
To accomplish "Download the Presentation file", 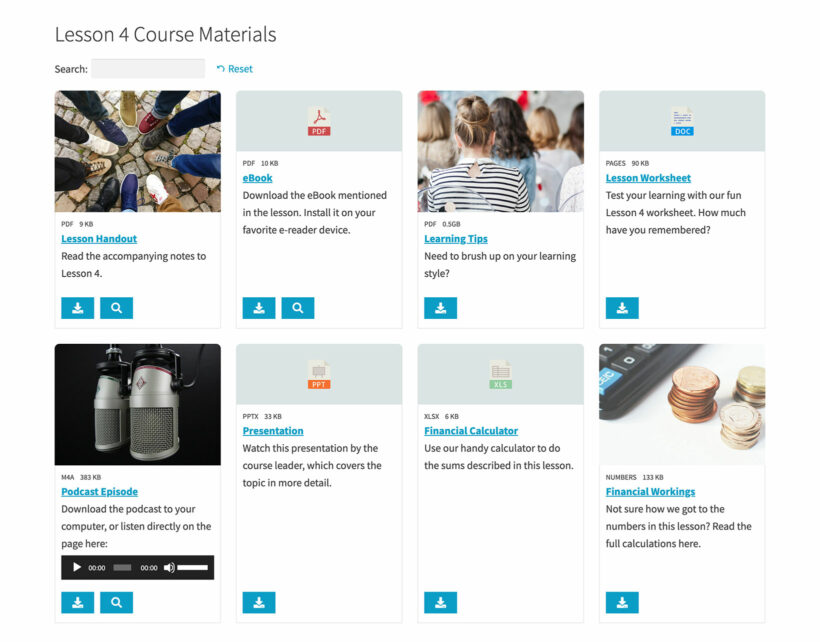I will tap(259, 602).
